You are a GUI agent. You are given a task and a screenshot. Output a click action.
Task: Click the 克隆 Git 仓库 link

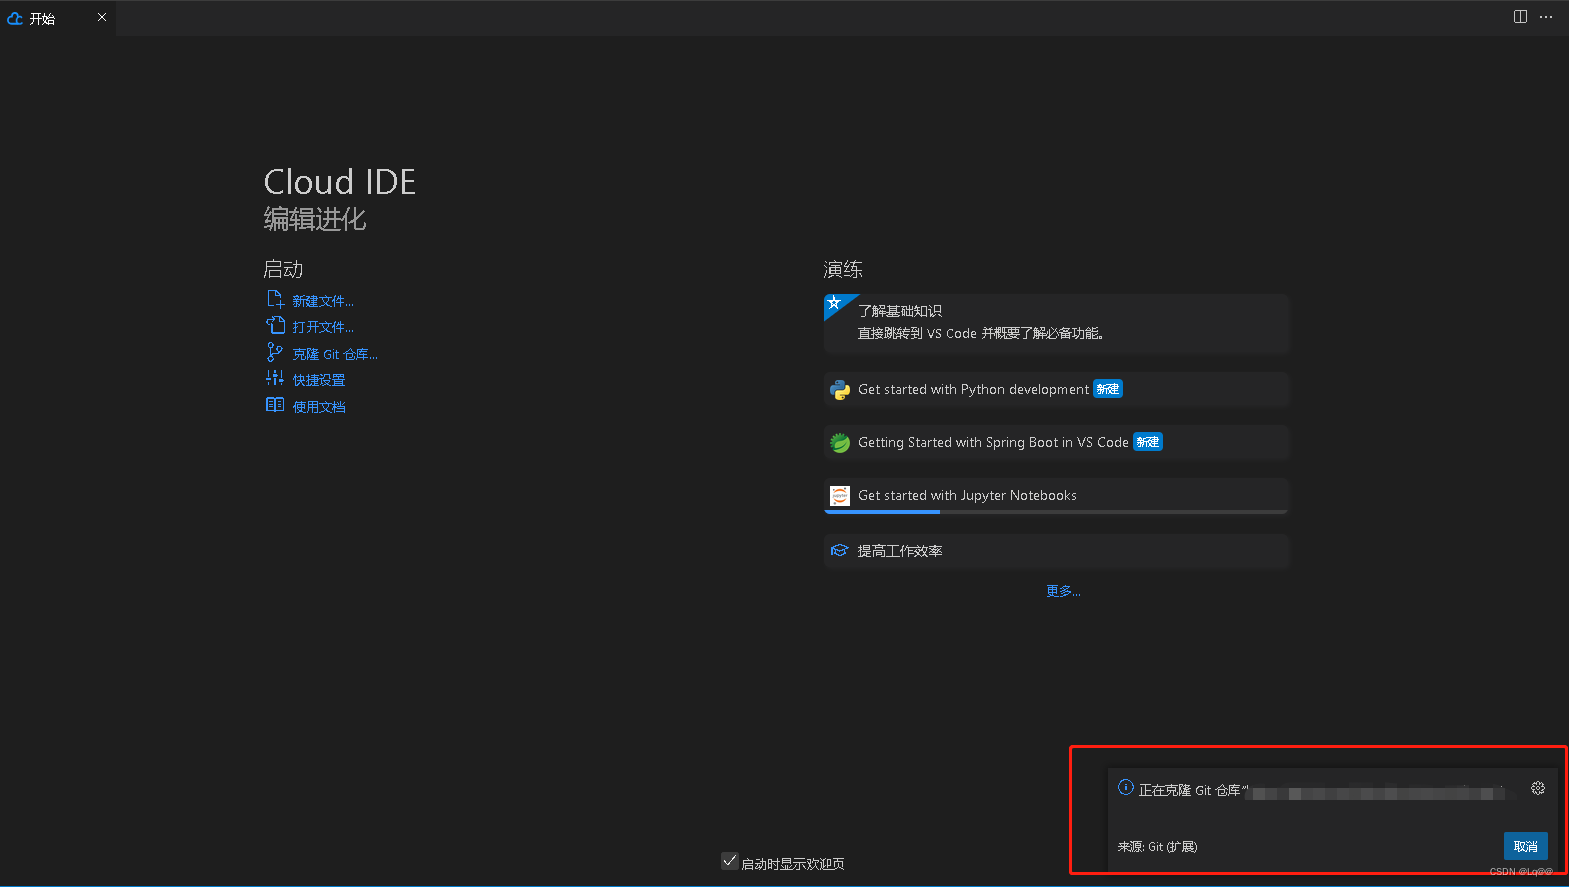pos(335,354)
